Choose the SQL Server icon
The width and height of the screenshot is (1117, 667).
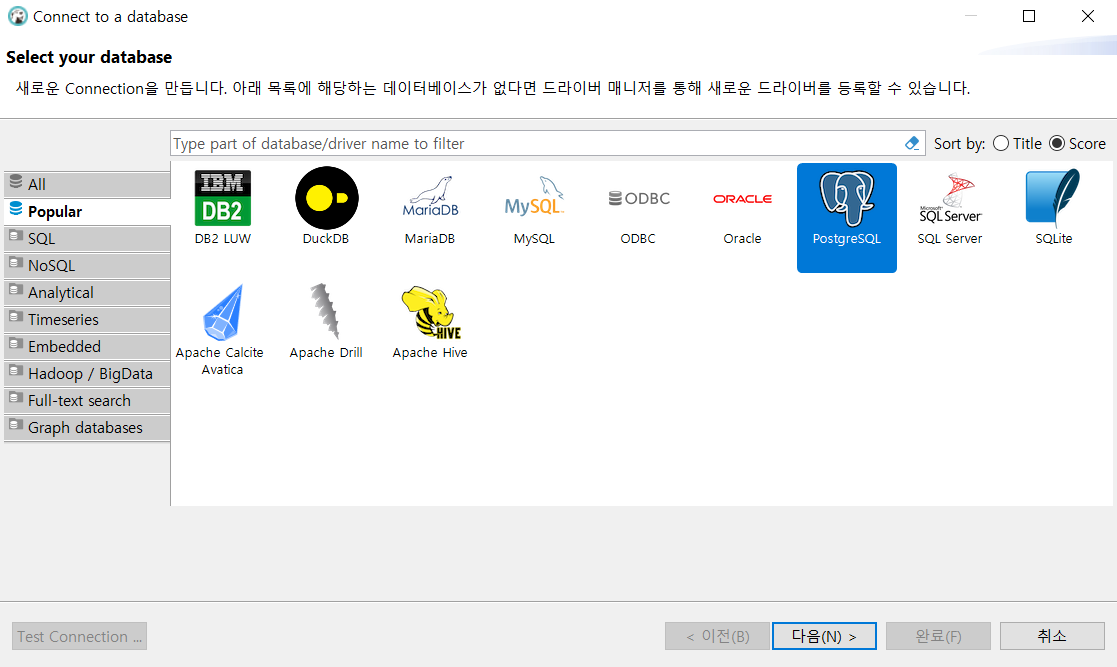pos(950,199)
